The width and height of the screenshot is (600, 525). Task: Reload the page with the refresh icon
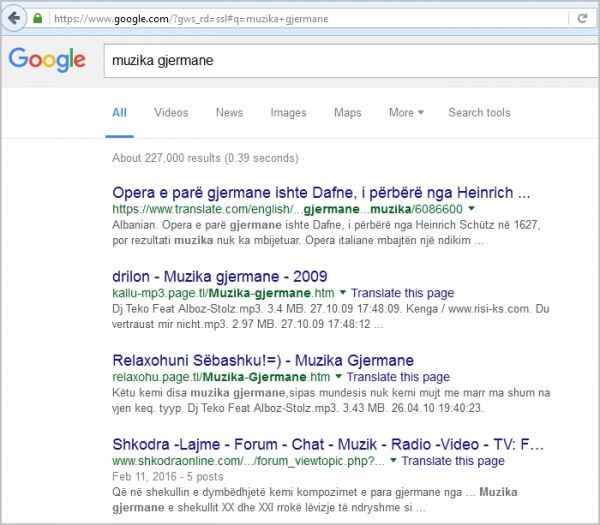pos(582,18)
